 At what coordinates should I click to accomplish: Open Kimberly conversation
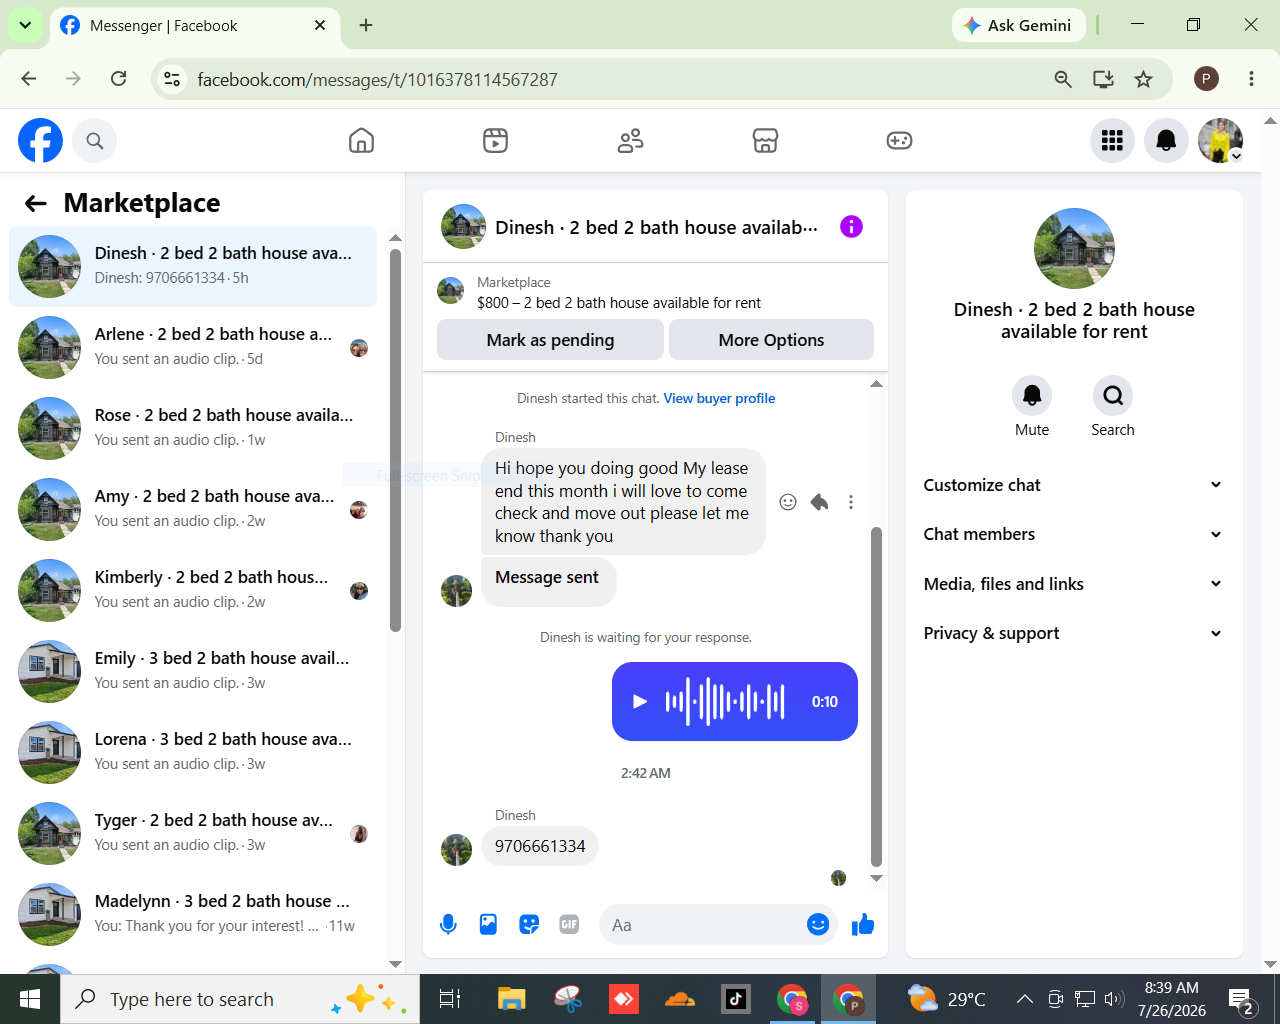(193, 590)
